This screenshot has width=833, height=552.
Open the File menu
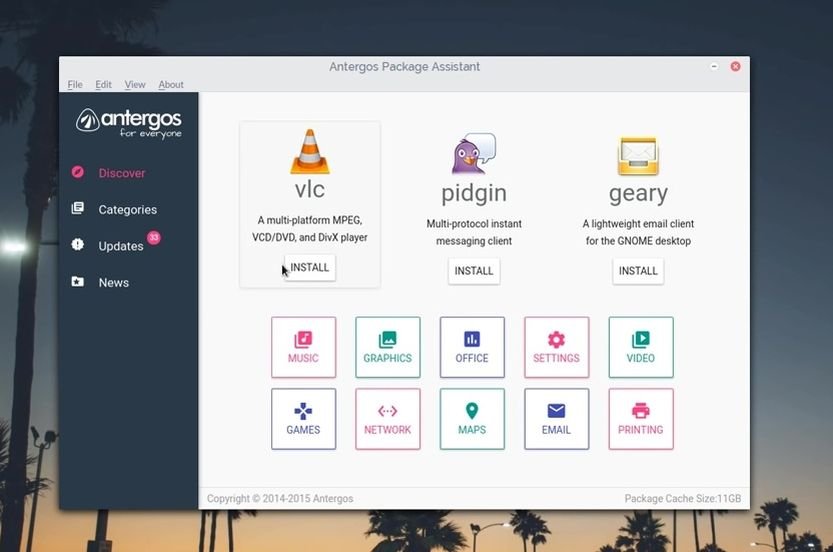[x=75, y=85]
